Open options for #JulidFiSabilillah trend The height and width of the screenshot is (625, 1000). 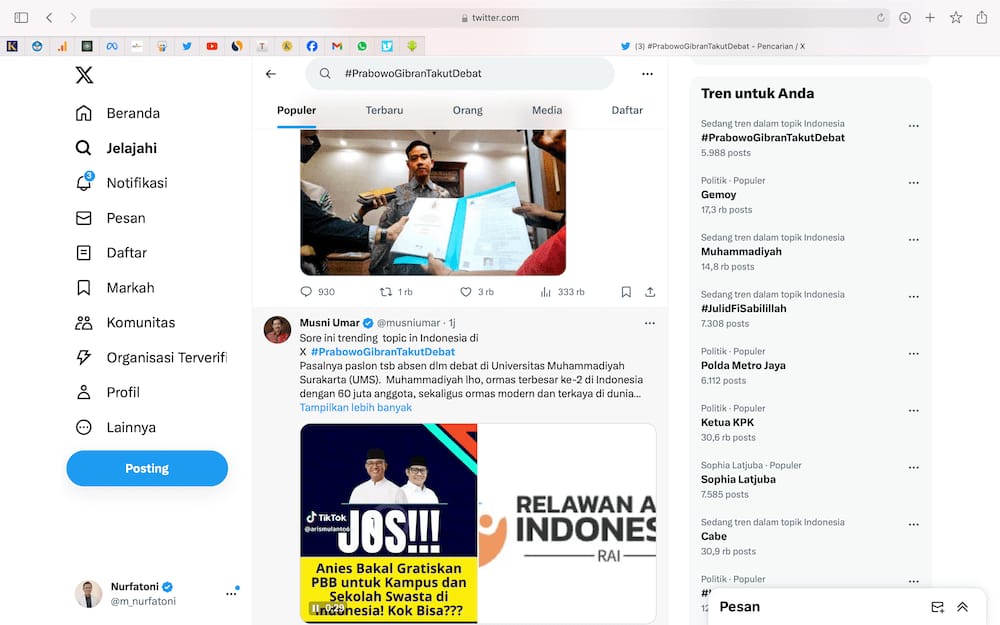[914, 297]
